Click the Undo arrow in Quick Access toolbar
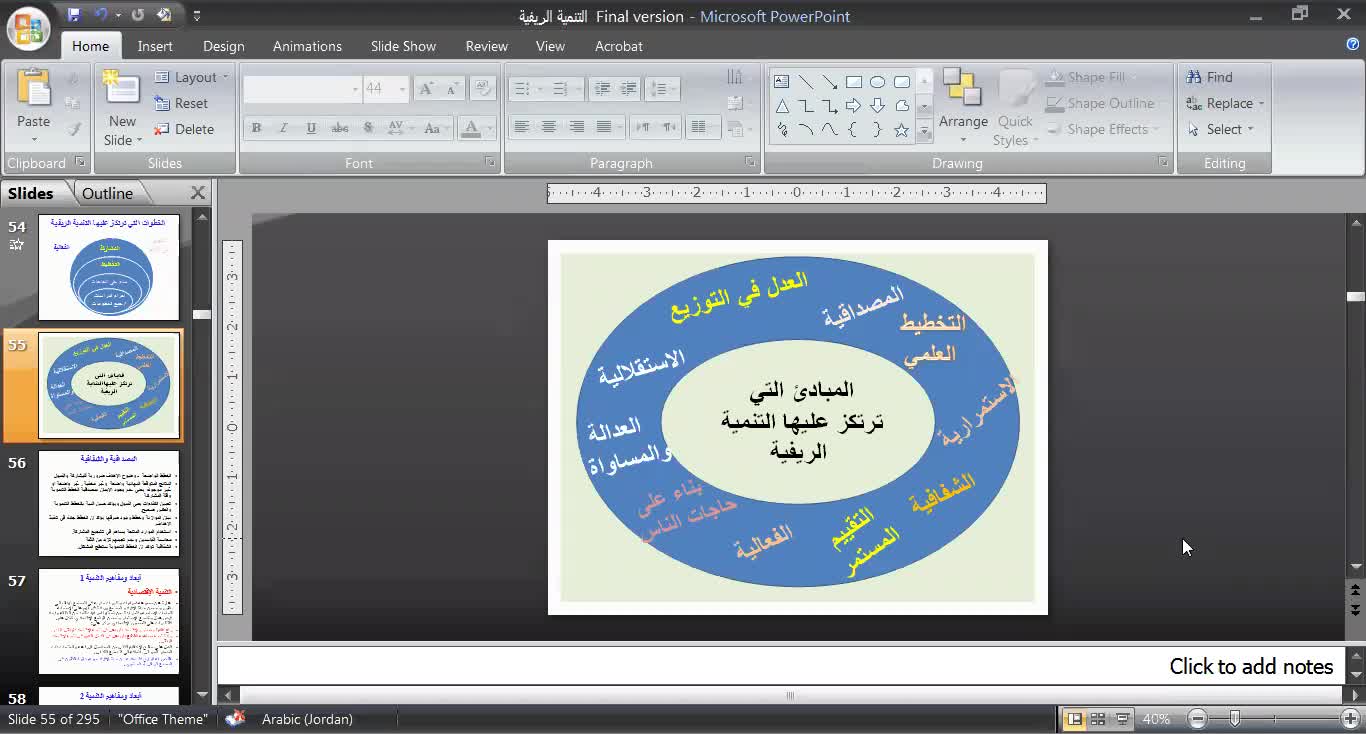 [x=101, y=15]
